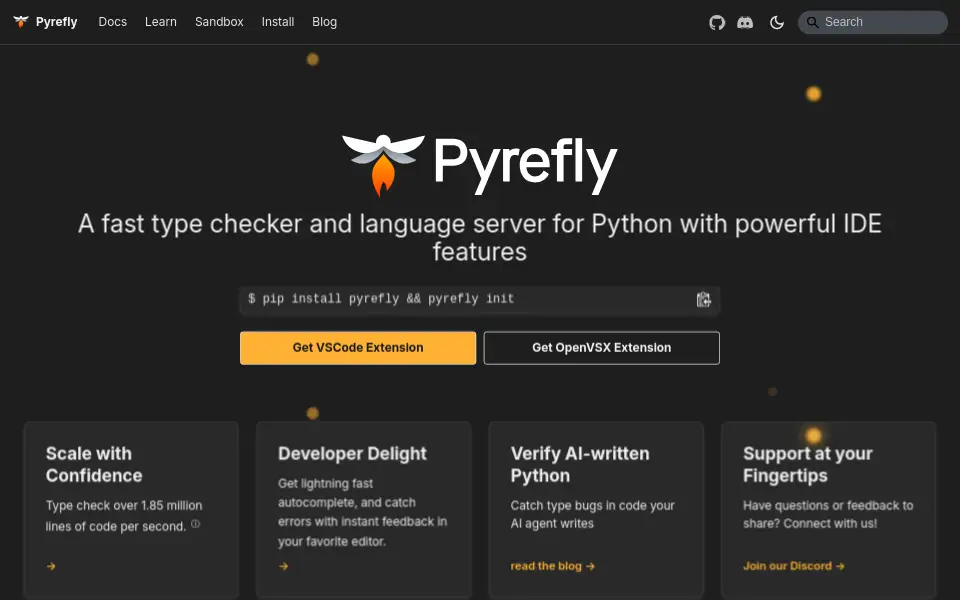This screenshot has height=600, width=960.
Task: Click Get VSCode Extension button
Action: pos(358,348)
